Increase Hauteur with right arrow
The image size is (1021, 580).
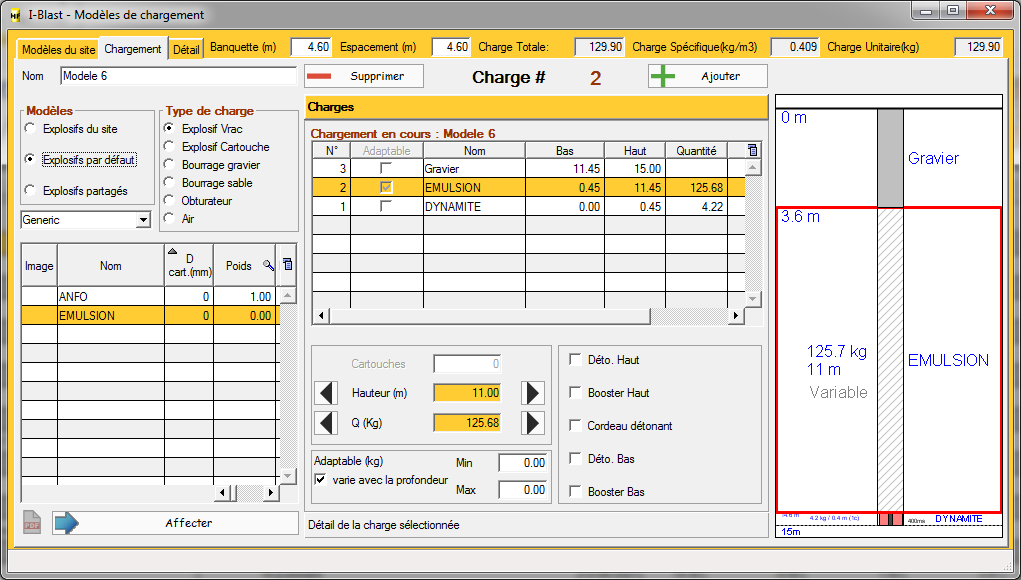(x=533, y=393)
